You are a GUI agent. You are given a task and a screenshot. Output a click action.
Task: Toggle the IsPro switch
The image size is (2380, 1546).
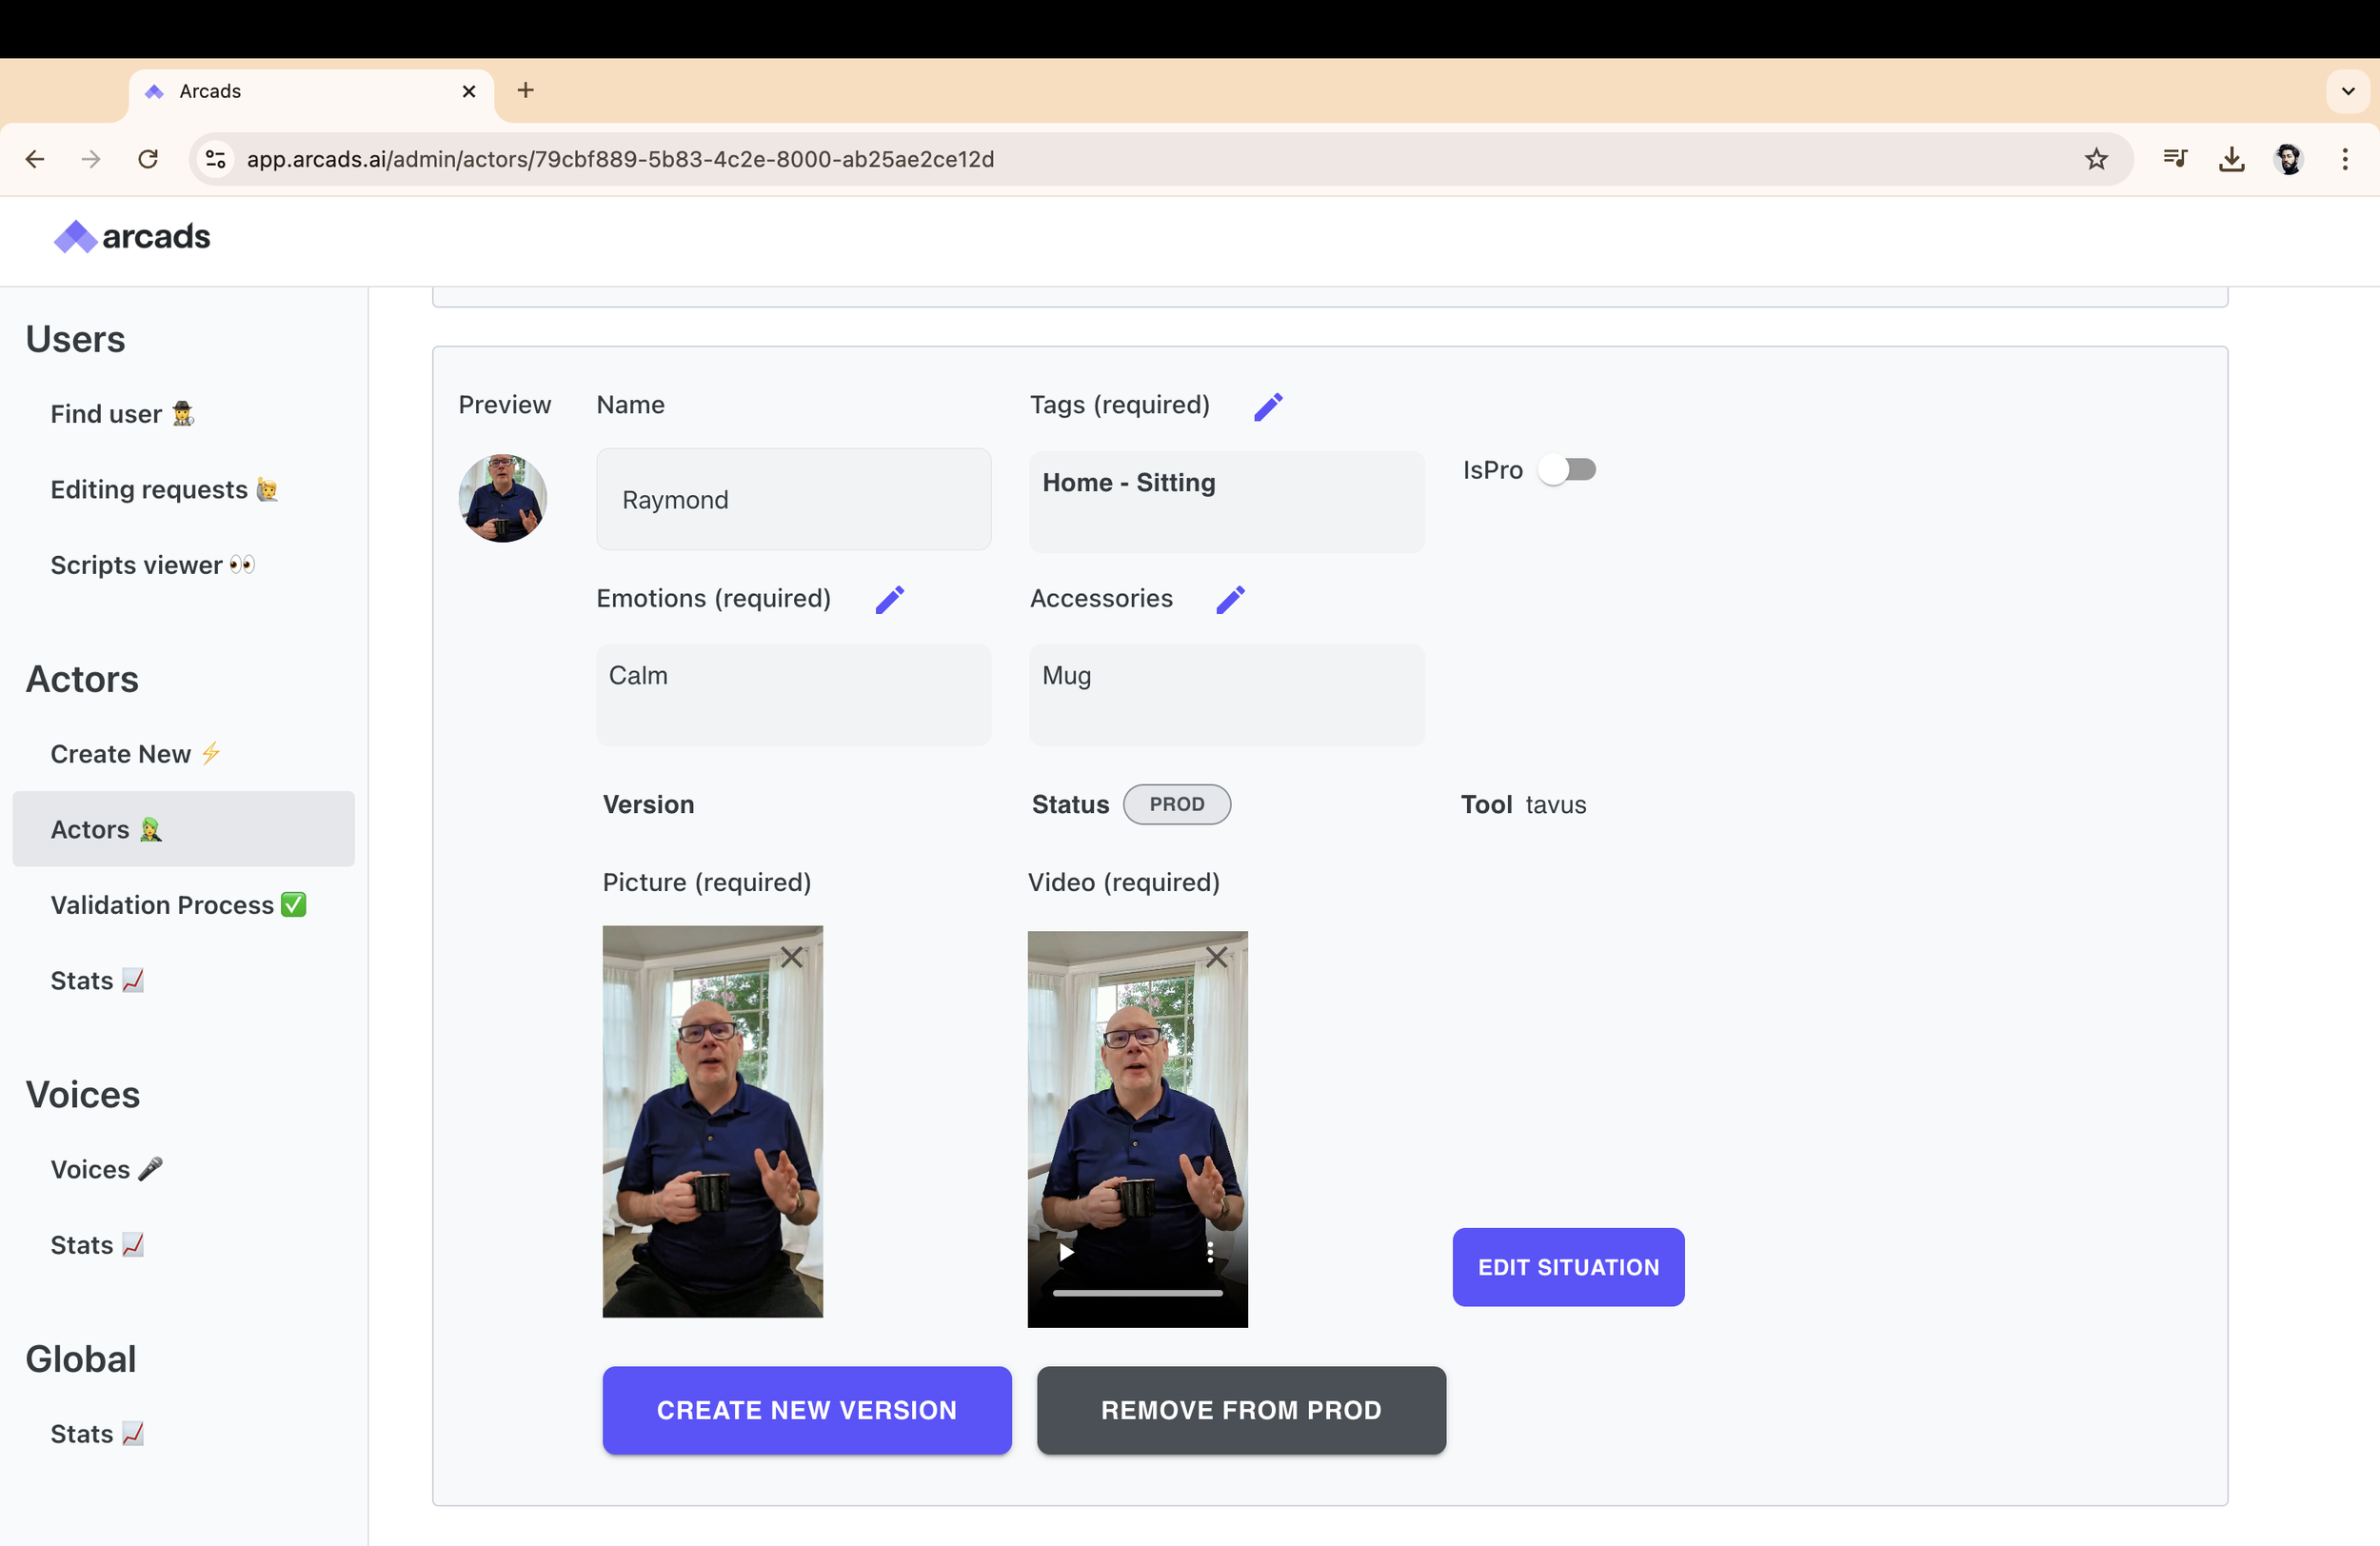point(1566,470)
